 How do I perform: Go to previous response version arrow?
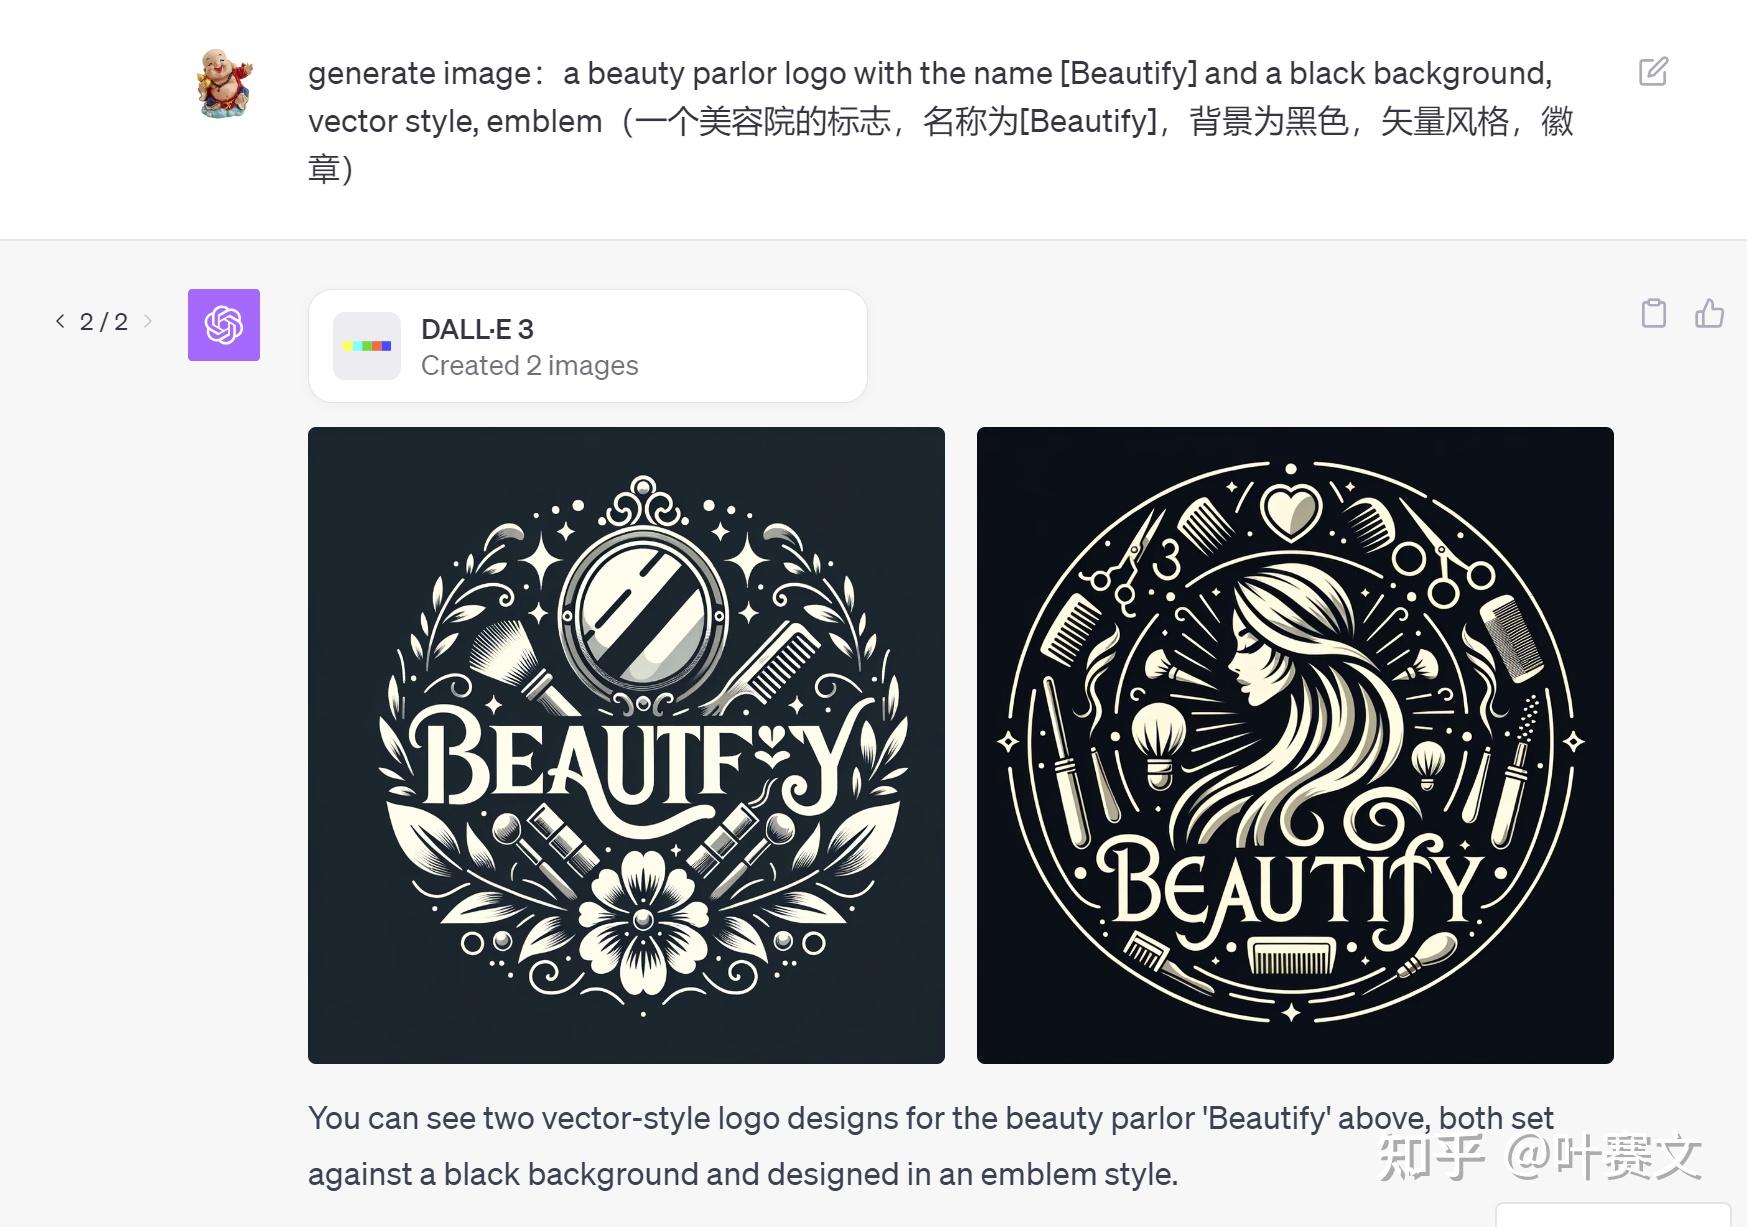pyautogui.click(x=60, y=321)
